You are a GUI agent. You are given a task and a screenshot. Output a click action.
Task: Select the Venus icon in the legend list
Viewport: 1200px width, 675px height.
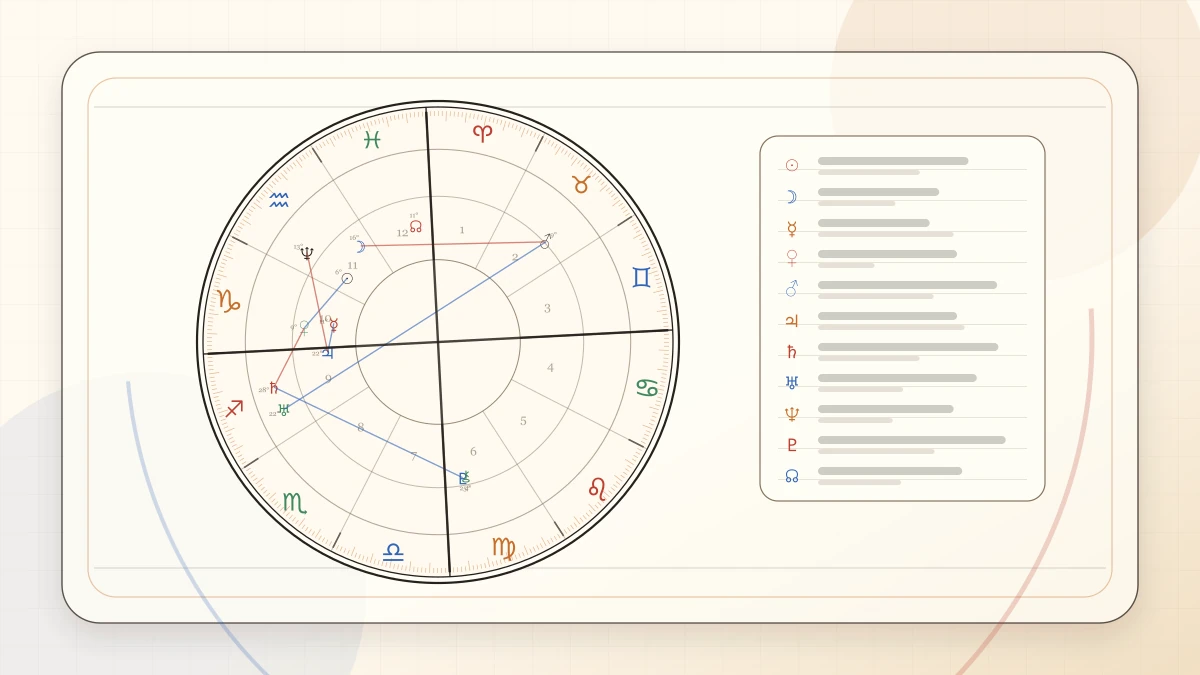(792, 259)
